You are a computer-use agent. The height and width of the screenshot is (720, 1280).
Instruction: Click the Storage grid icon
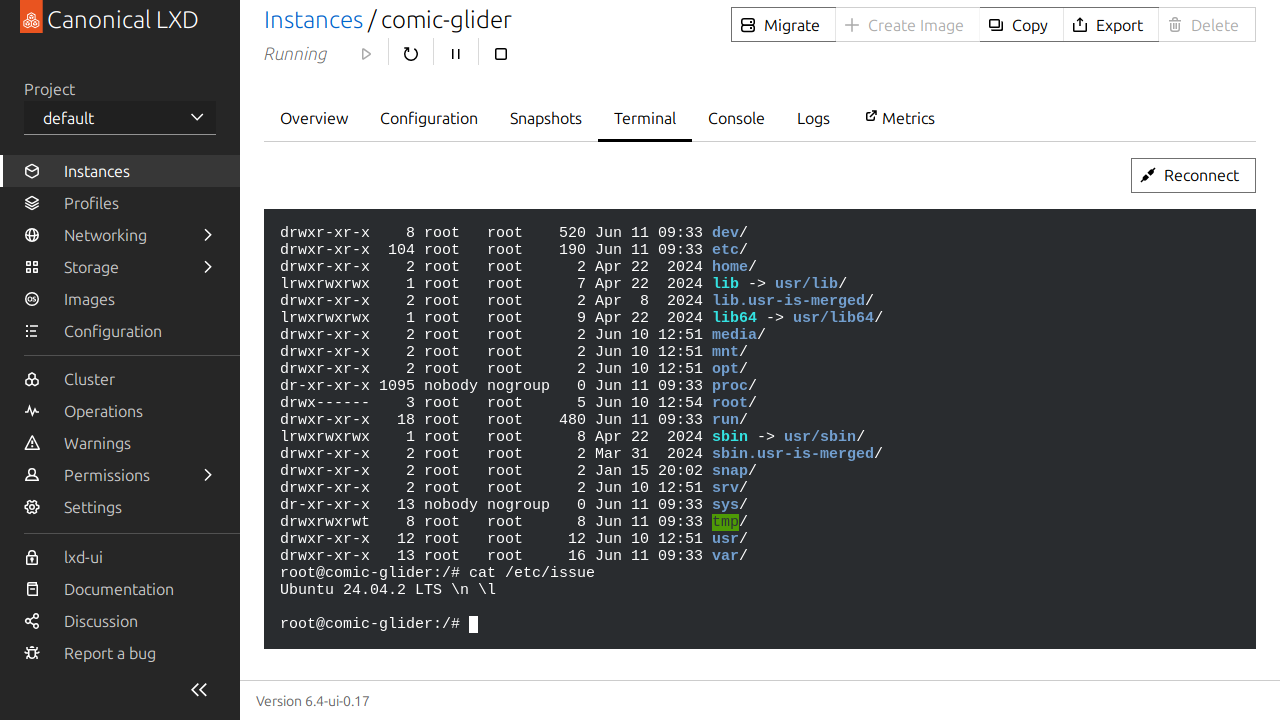click(x=32, y=267)
